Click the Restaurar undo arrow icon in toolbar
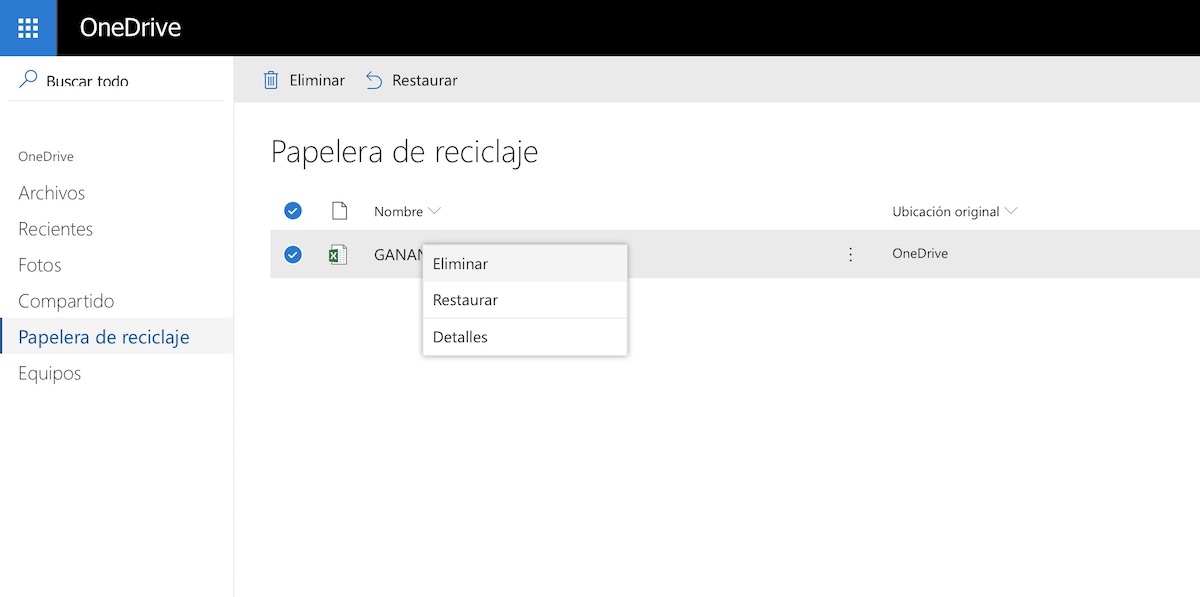This screenshot has width=1200, height=597. click(374, 80)
